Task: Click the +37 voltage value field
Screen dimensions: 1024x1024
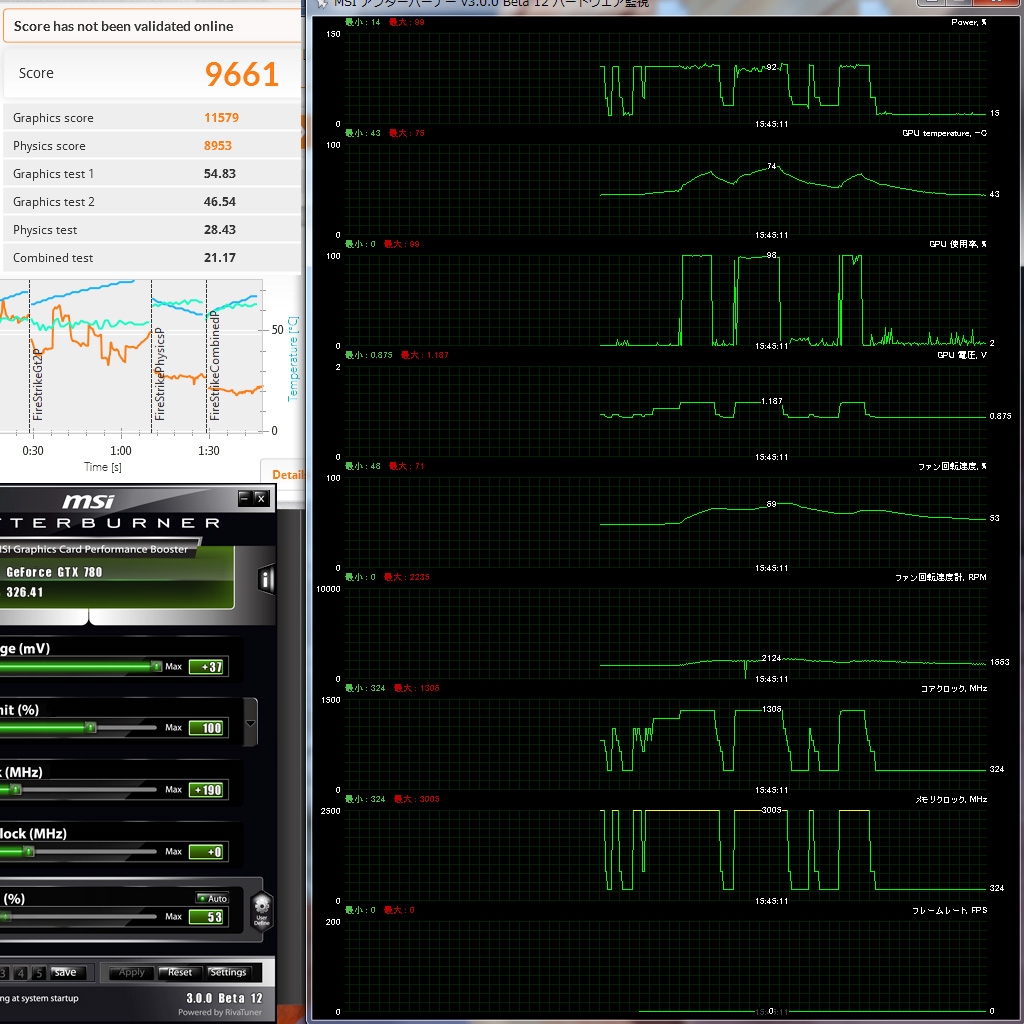Action: click(x=208, y=667)
